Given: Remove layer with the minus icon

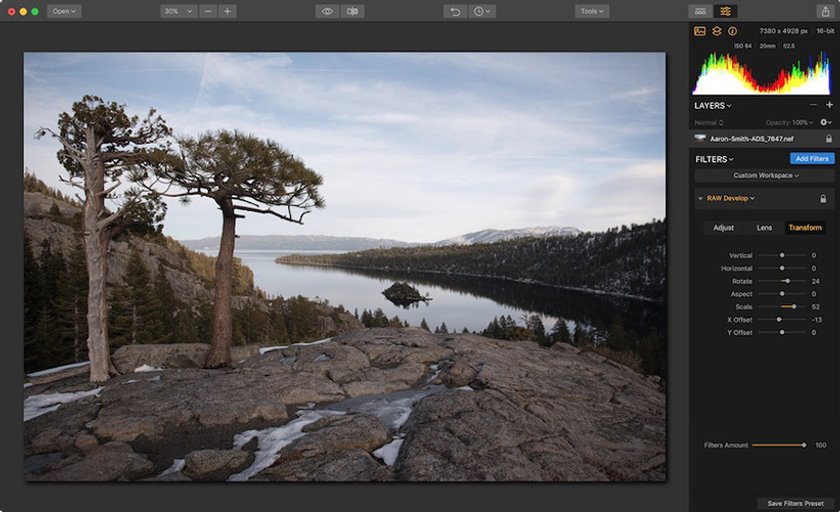Looking at the screenshot, I should (x=813, y=105).
